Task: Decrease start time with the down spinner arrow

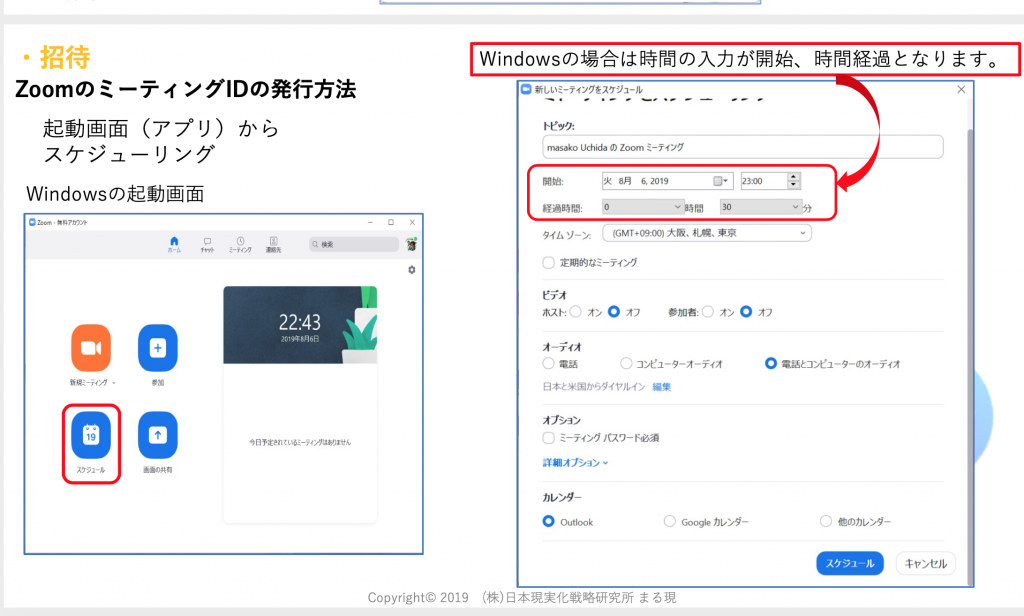Action: click(793, 186)
